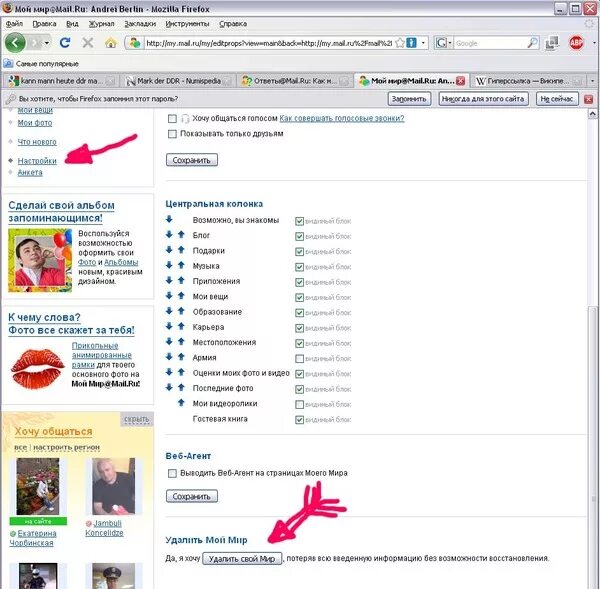Close the password notification bar

tap(589, 99)
